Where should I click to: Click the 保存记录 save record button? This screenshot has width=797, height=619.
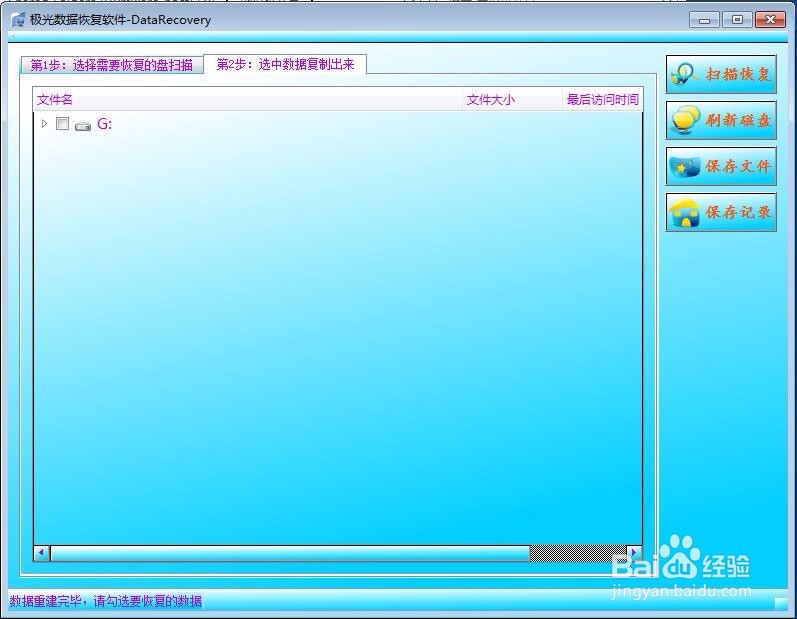[721, 212]
